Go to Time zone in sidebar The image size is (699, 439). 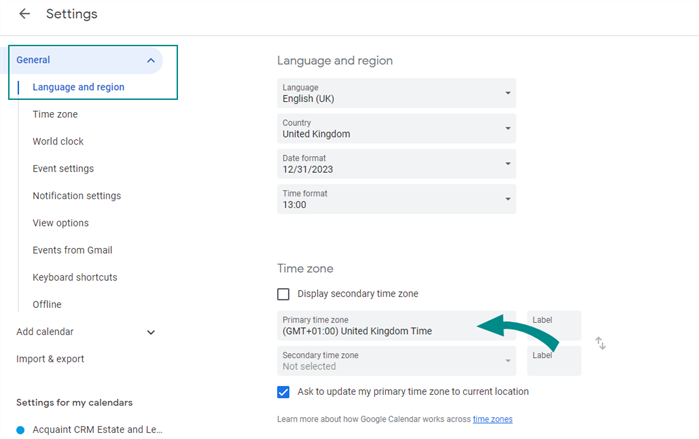click(55, 115)
